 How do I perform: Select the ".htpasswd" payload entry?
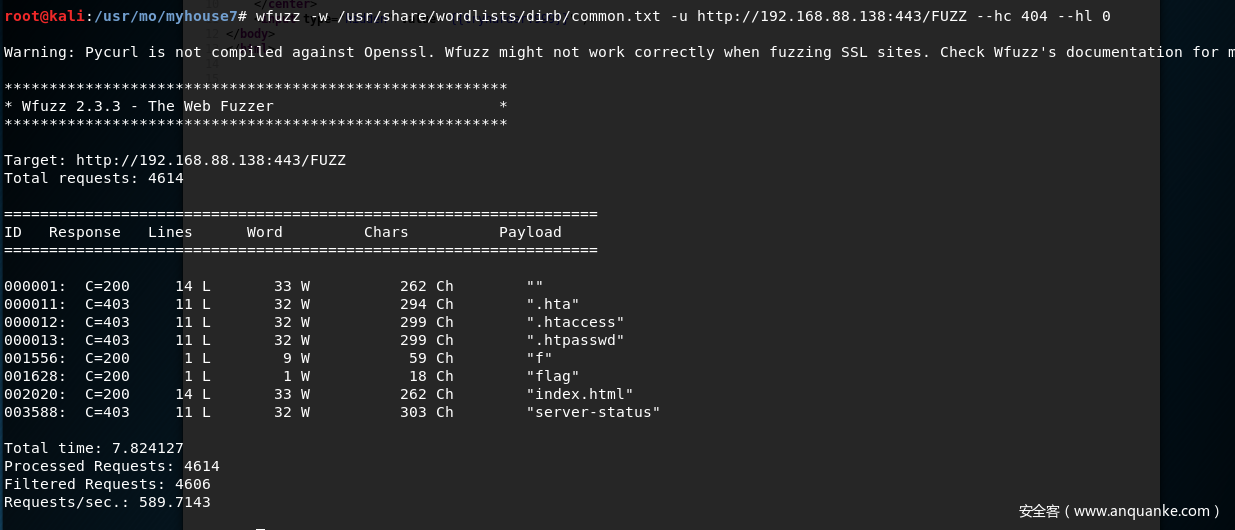[575, 340]
